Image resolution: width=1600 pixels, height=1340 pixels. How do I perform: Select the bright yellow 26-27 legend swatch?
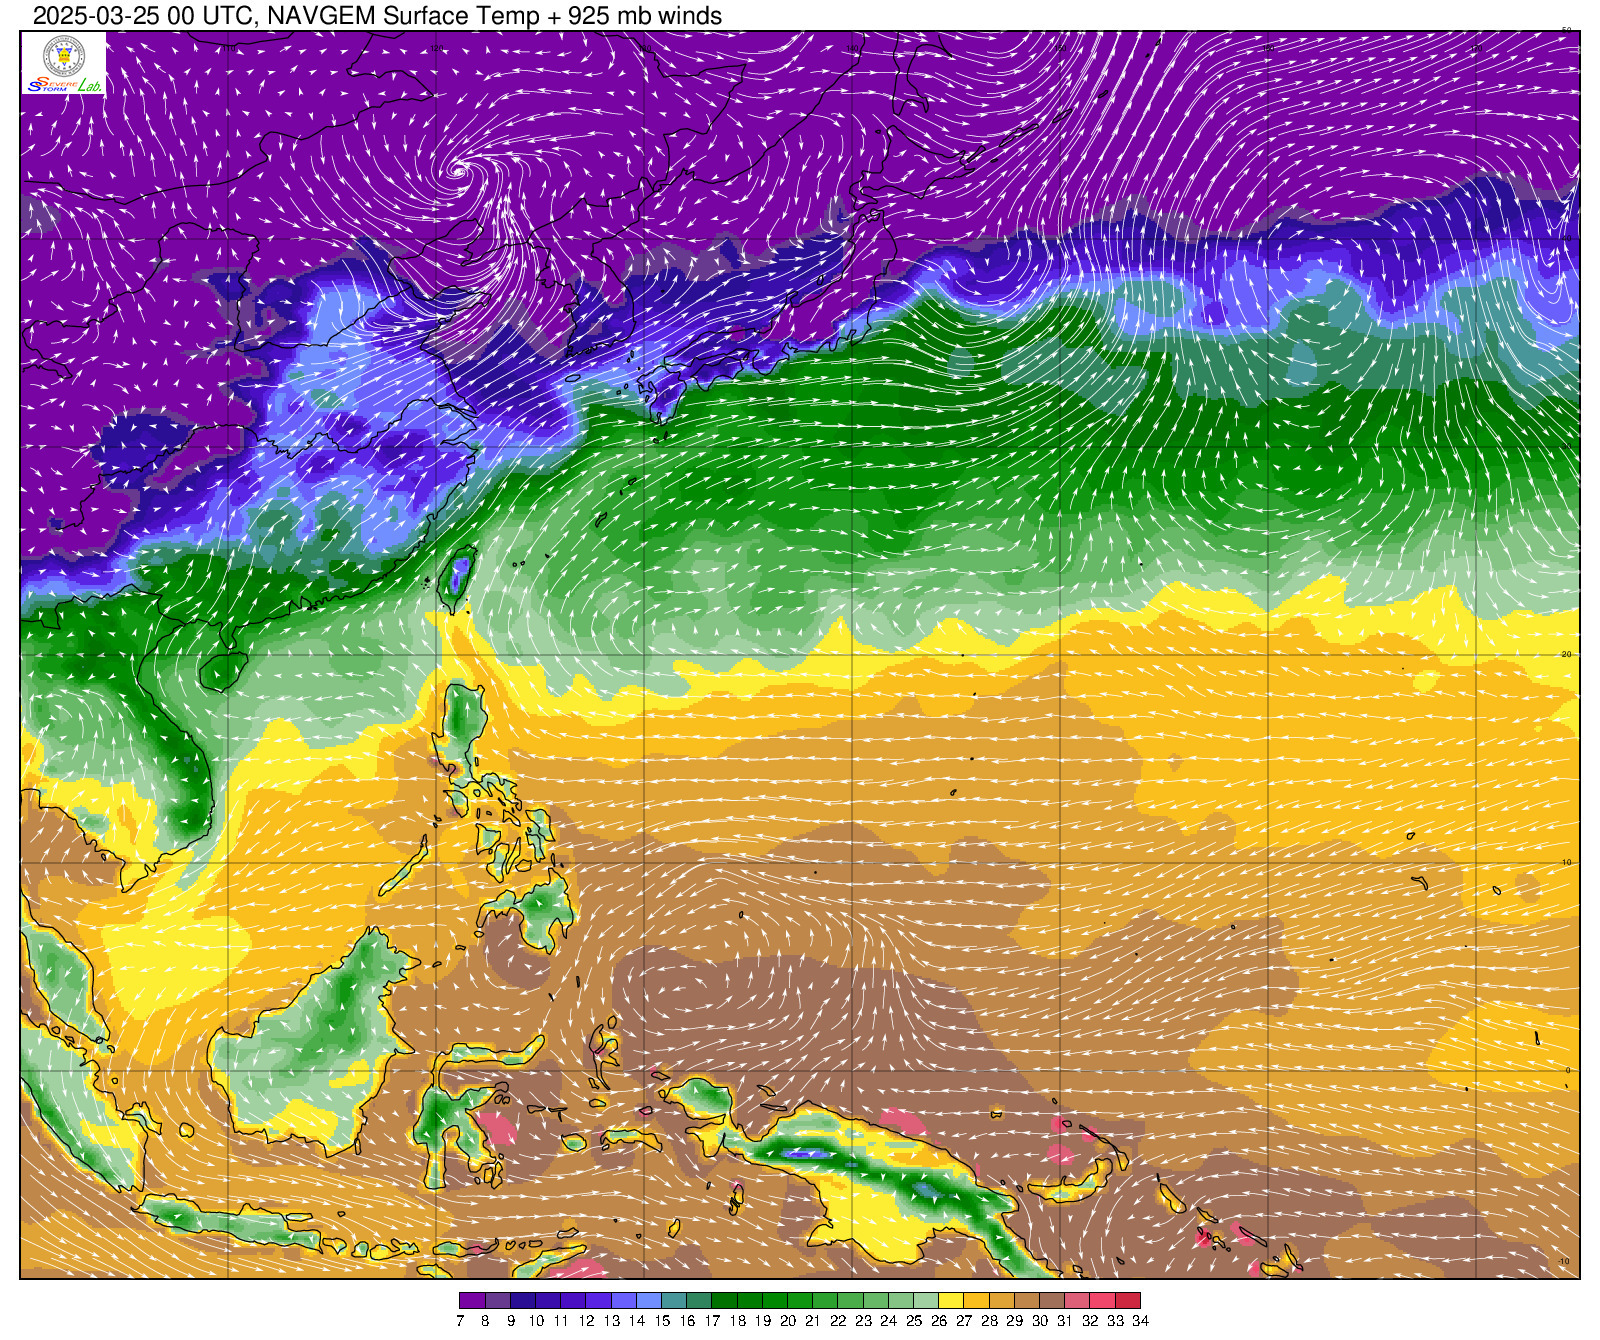(951, 1301)
